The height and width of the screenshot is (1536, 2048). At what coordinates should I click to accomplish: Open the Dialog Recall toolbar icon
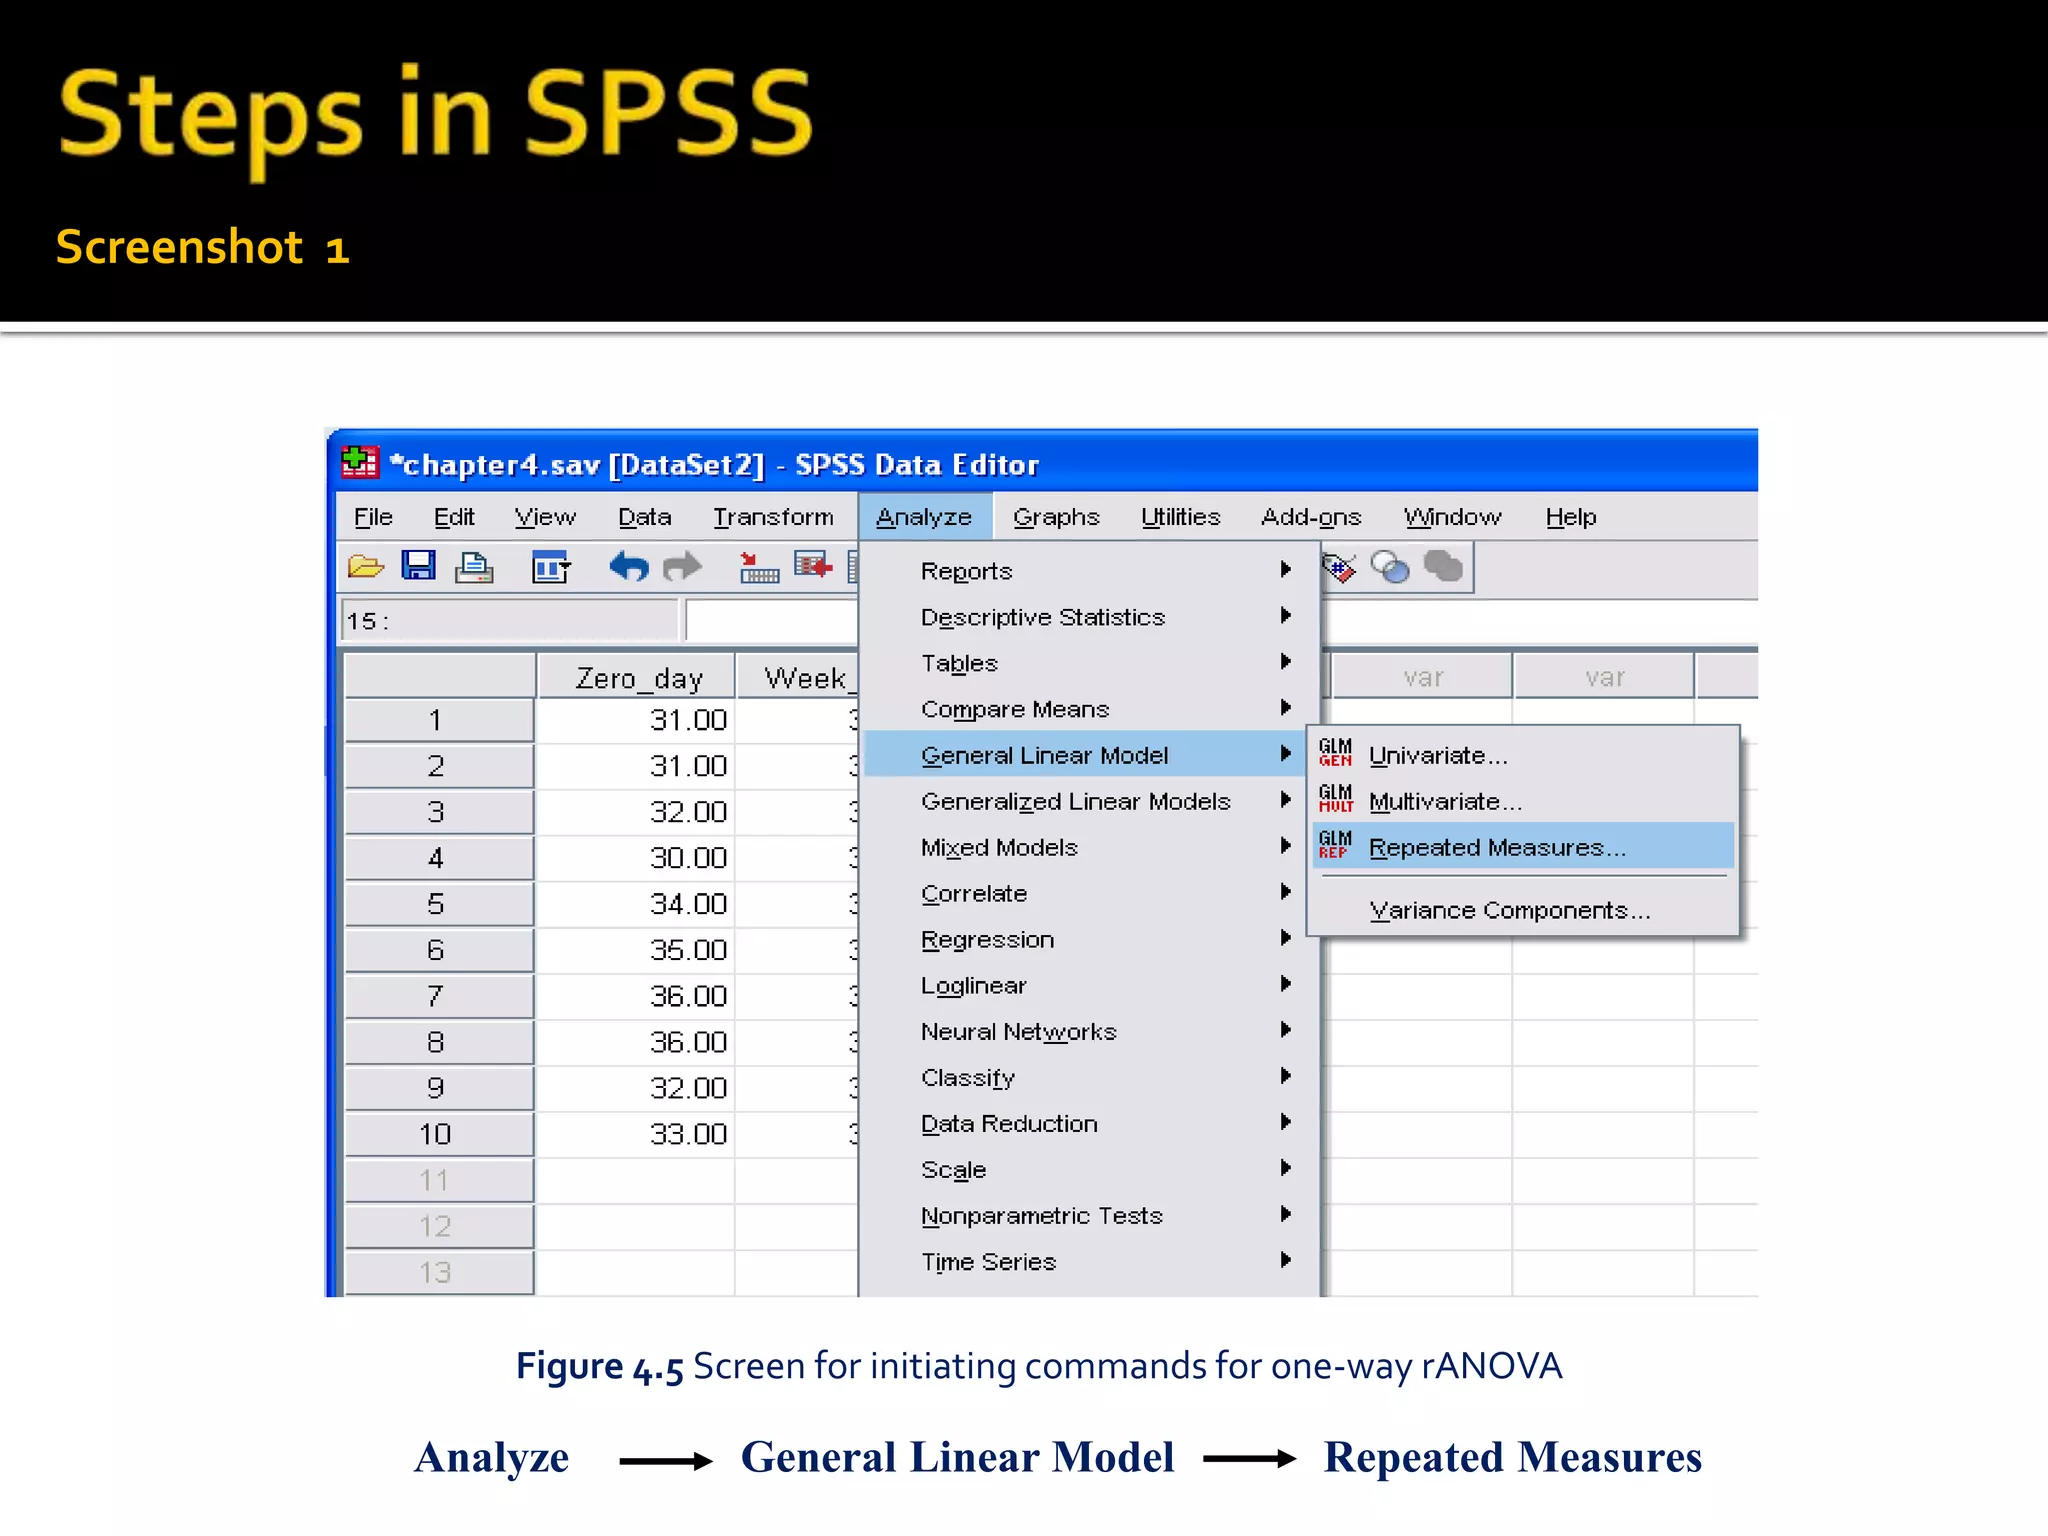[x=550, y=567]
